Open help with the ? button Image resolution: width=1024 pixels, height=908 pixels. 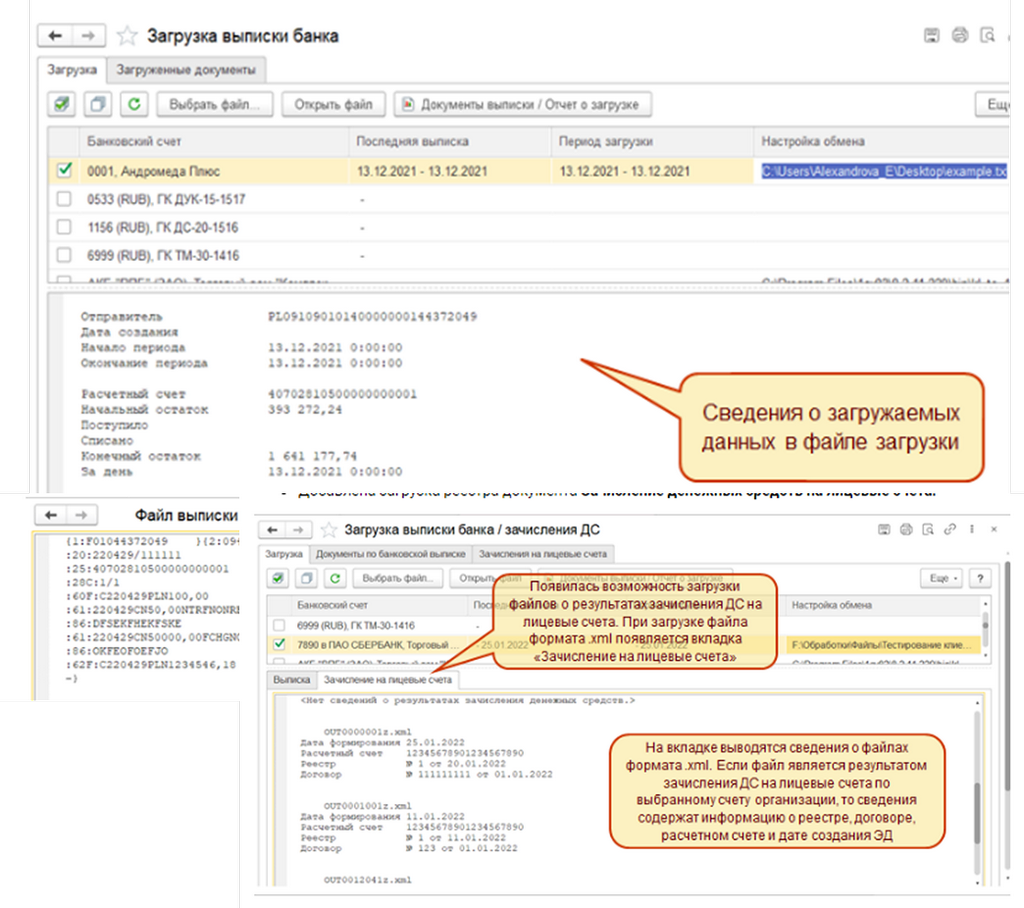pos(980,578)
